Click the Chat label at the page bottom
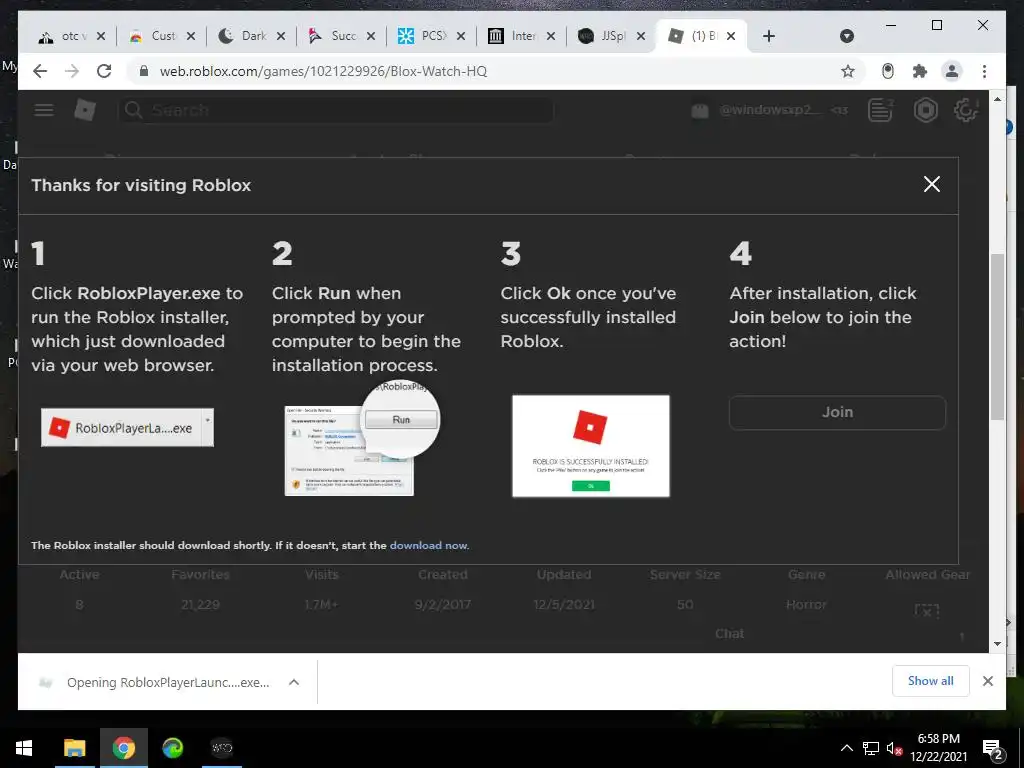Screen dimensions: 1024x768 729,633
